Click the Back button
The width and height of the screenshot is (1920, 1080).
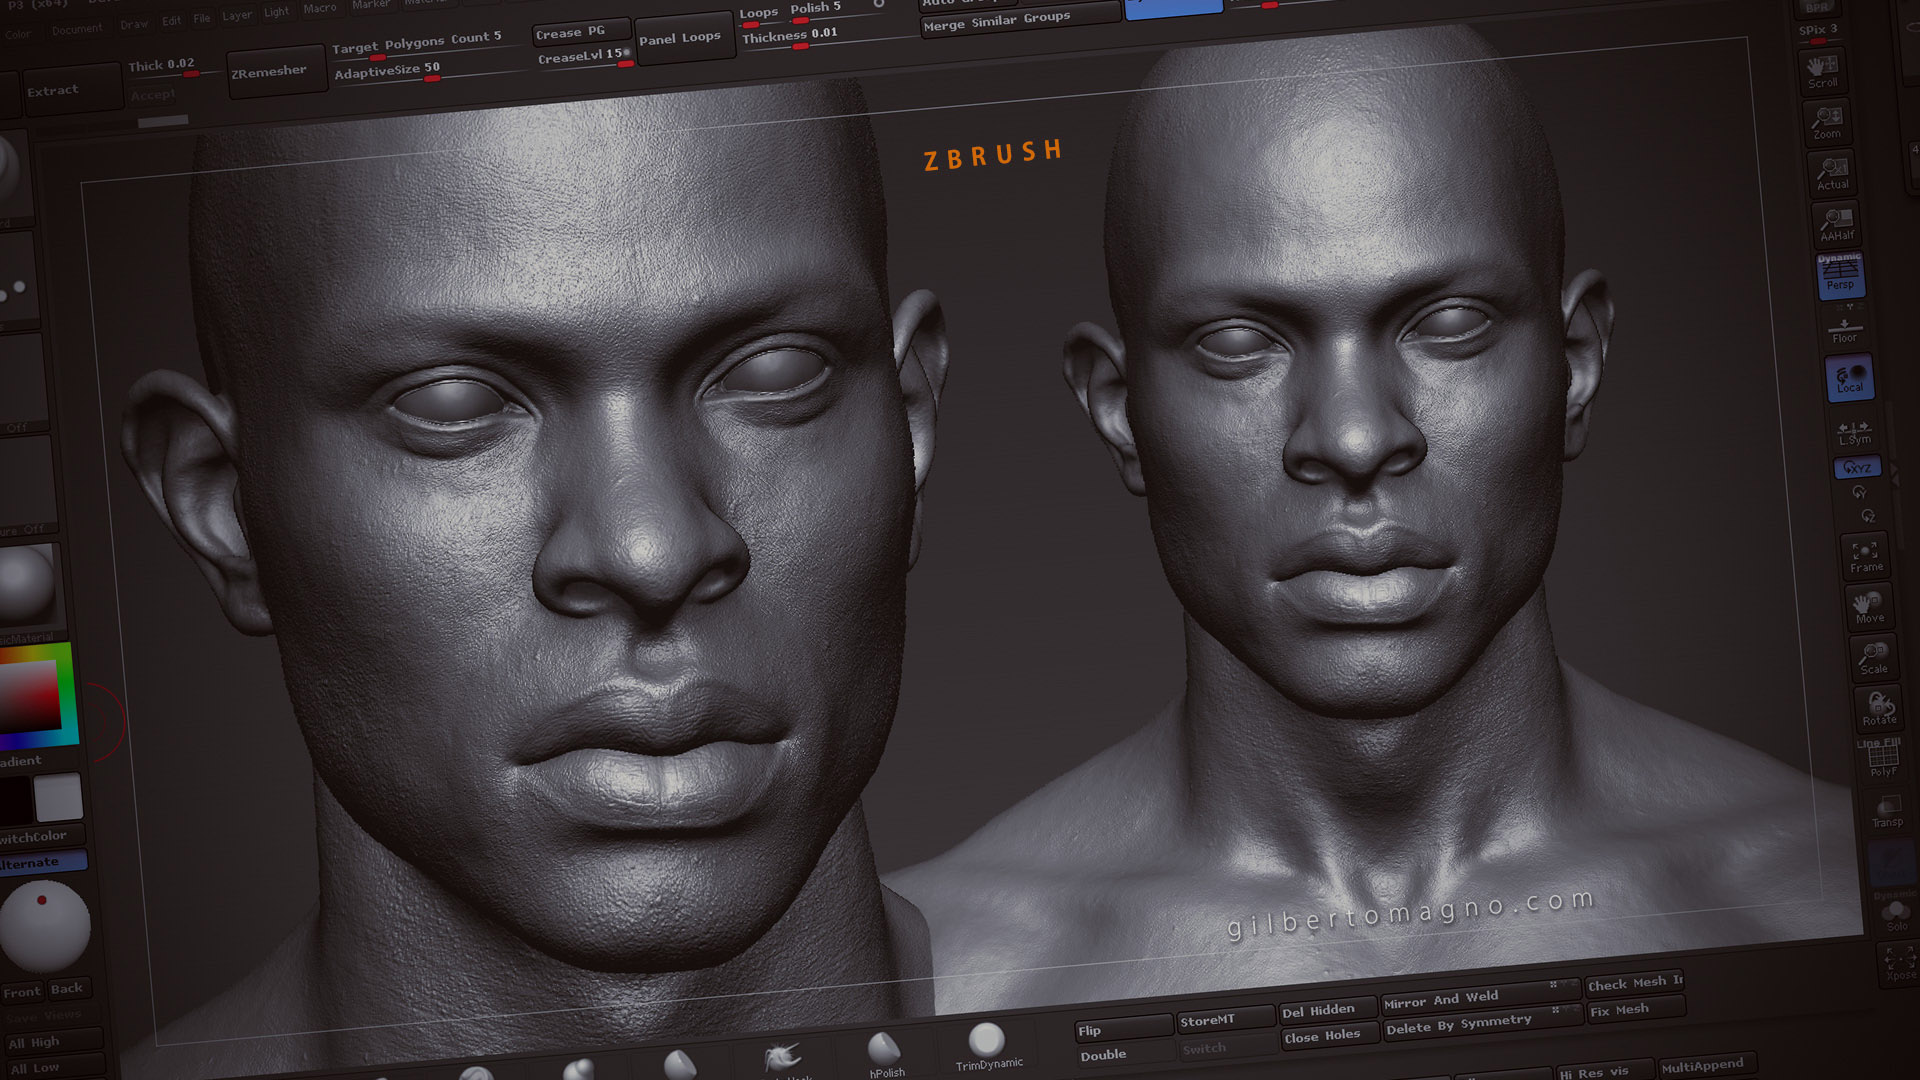click(67, 989)
